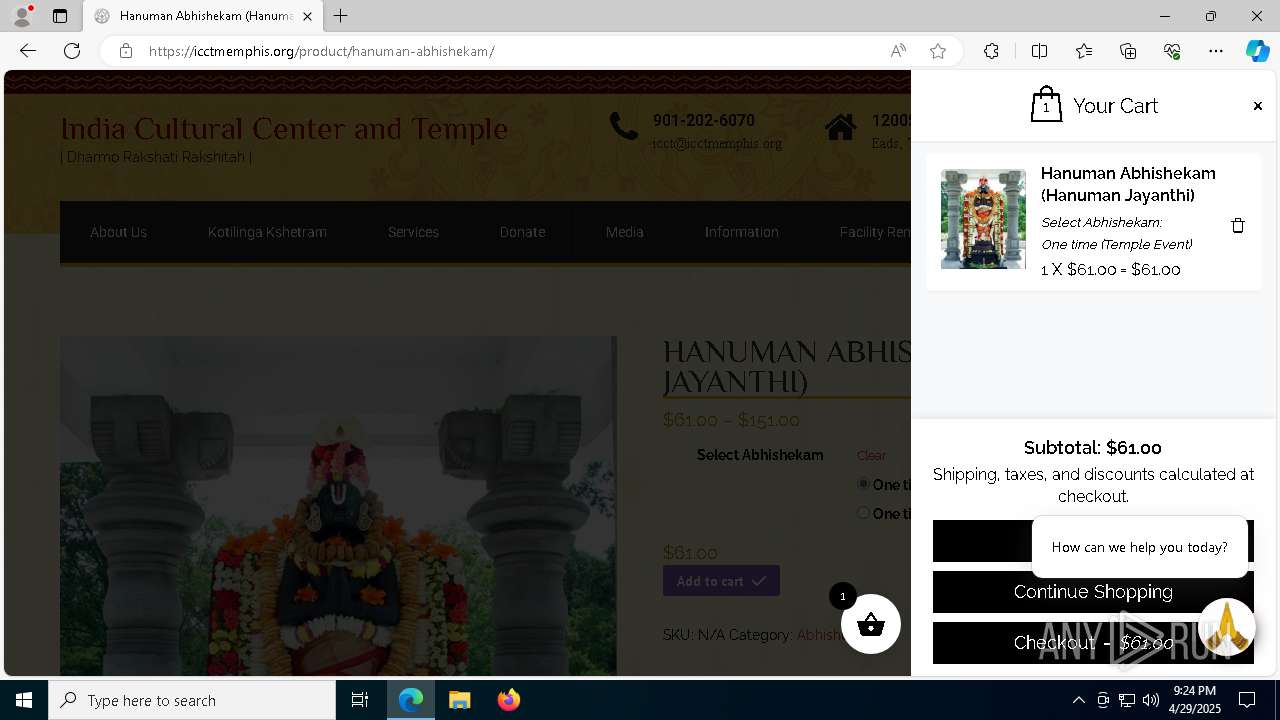Go back with the browser back arrow
1280x720 pixels.
tap(28, 51)
